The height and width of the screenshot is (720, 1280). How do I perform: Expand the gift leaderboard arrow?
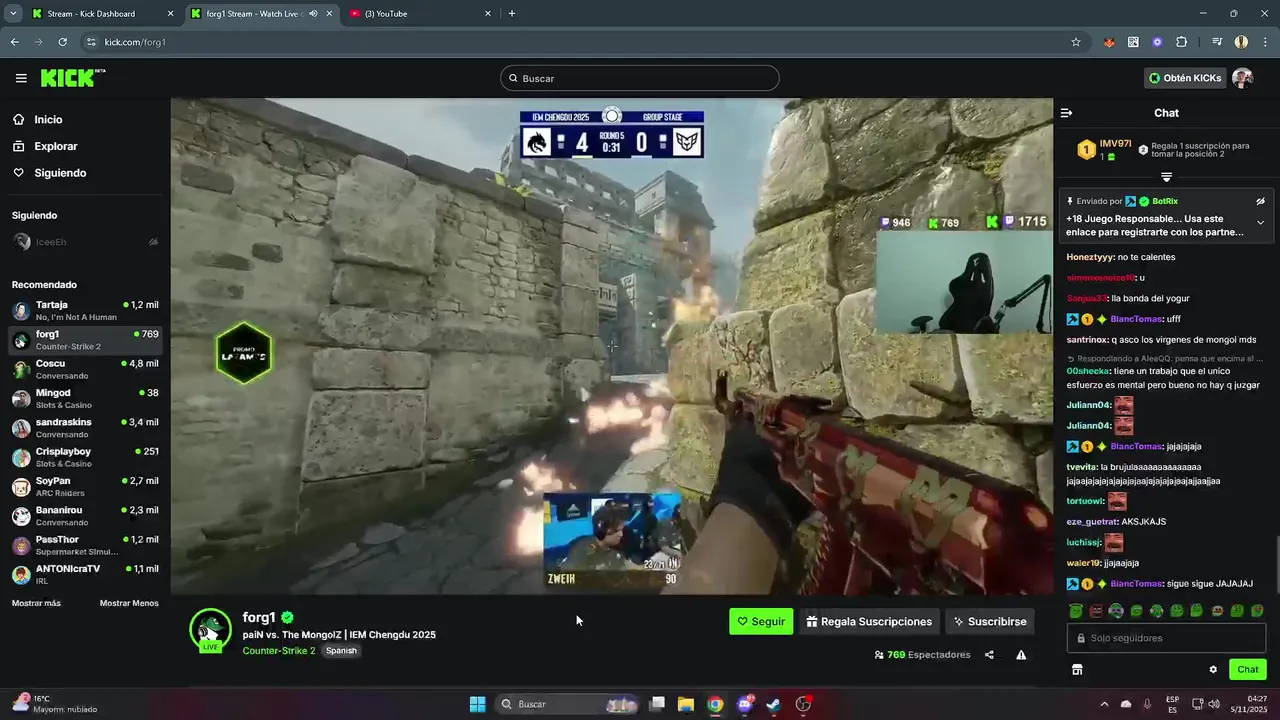1166,177
